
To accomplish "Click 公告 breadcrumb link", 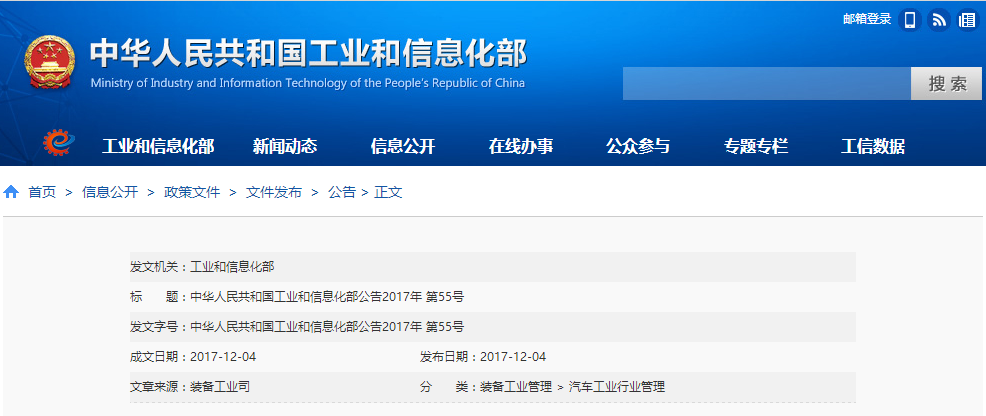I will tap(341, 192).
